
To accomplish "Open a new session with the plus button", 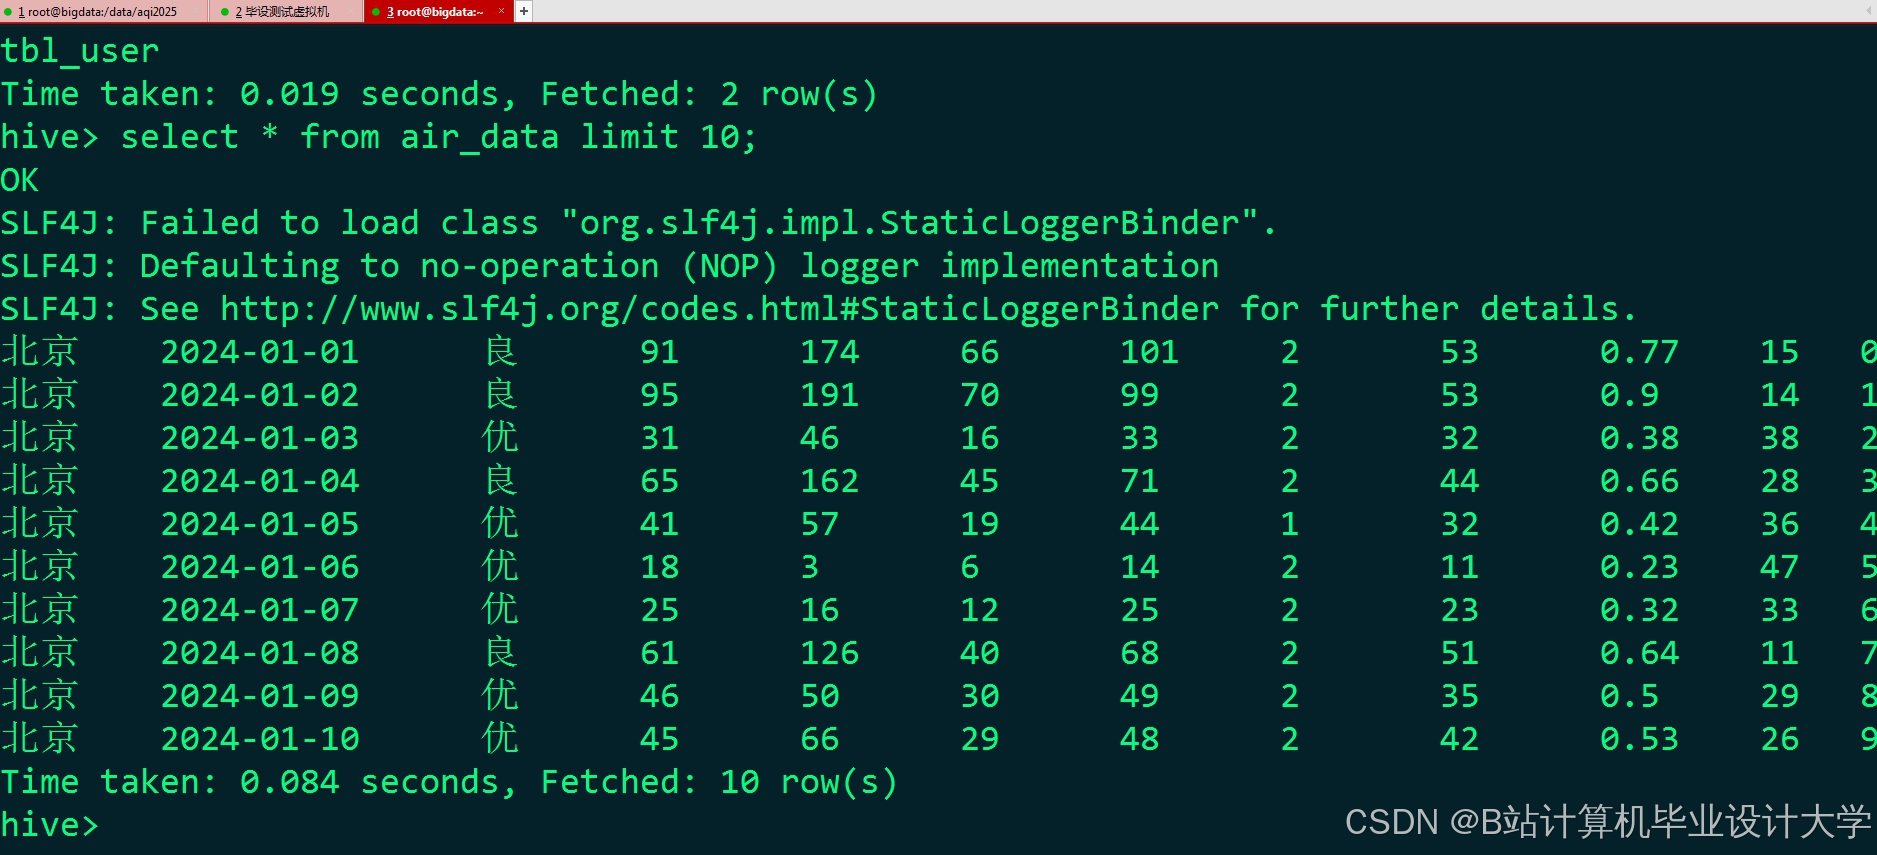I will point(523,11).
